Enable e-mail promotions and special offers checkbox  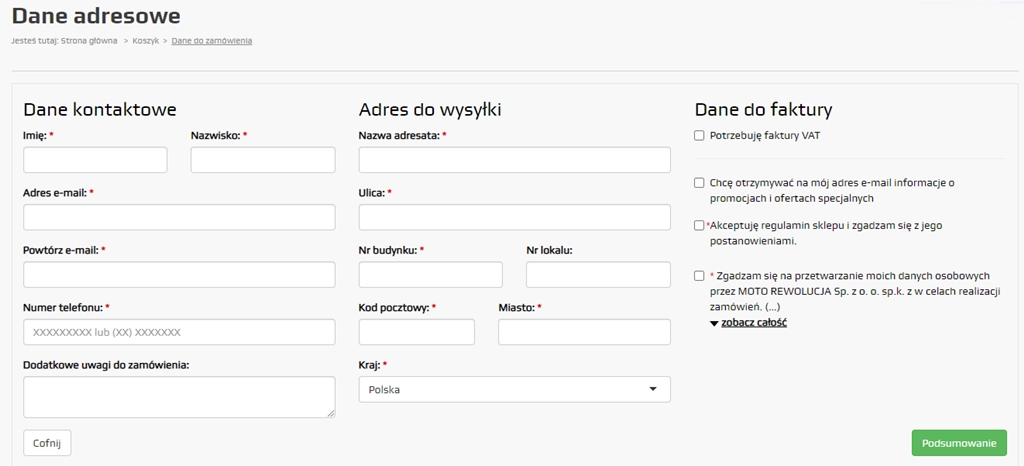(699, 183)
